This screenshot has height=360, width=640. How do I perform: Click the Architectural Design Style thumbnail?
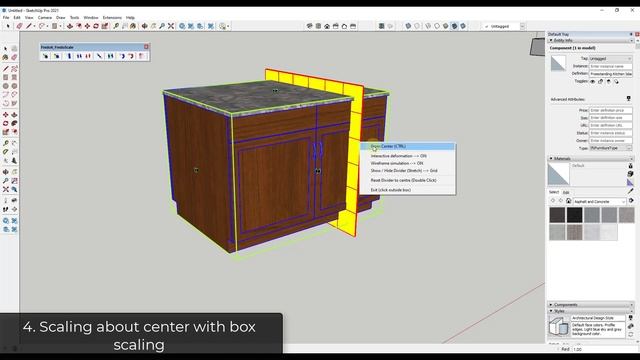pyautogui.click(x=558, y=327)
